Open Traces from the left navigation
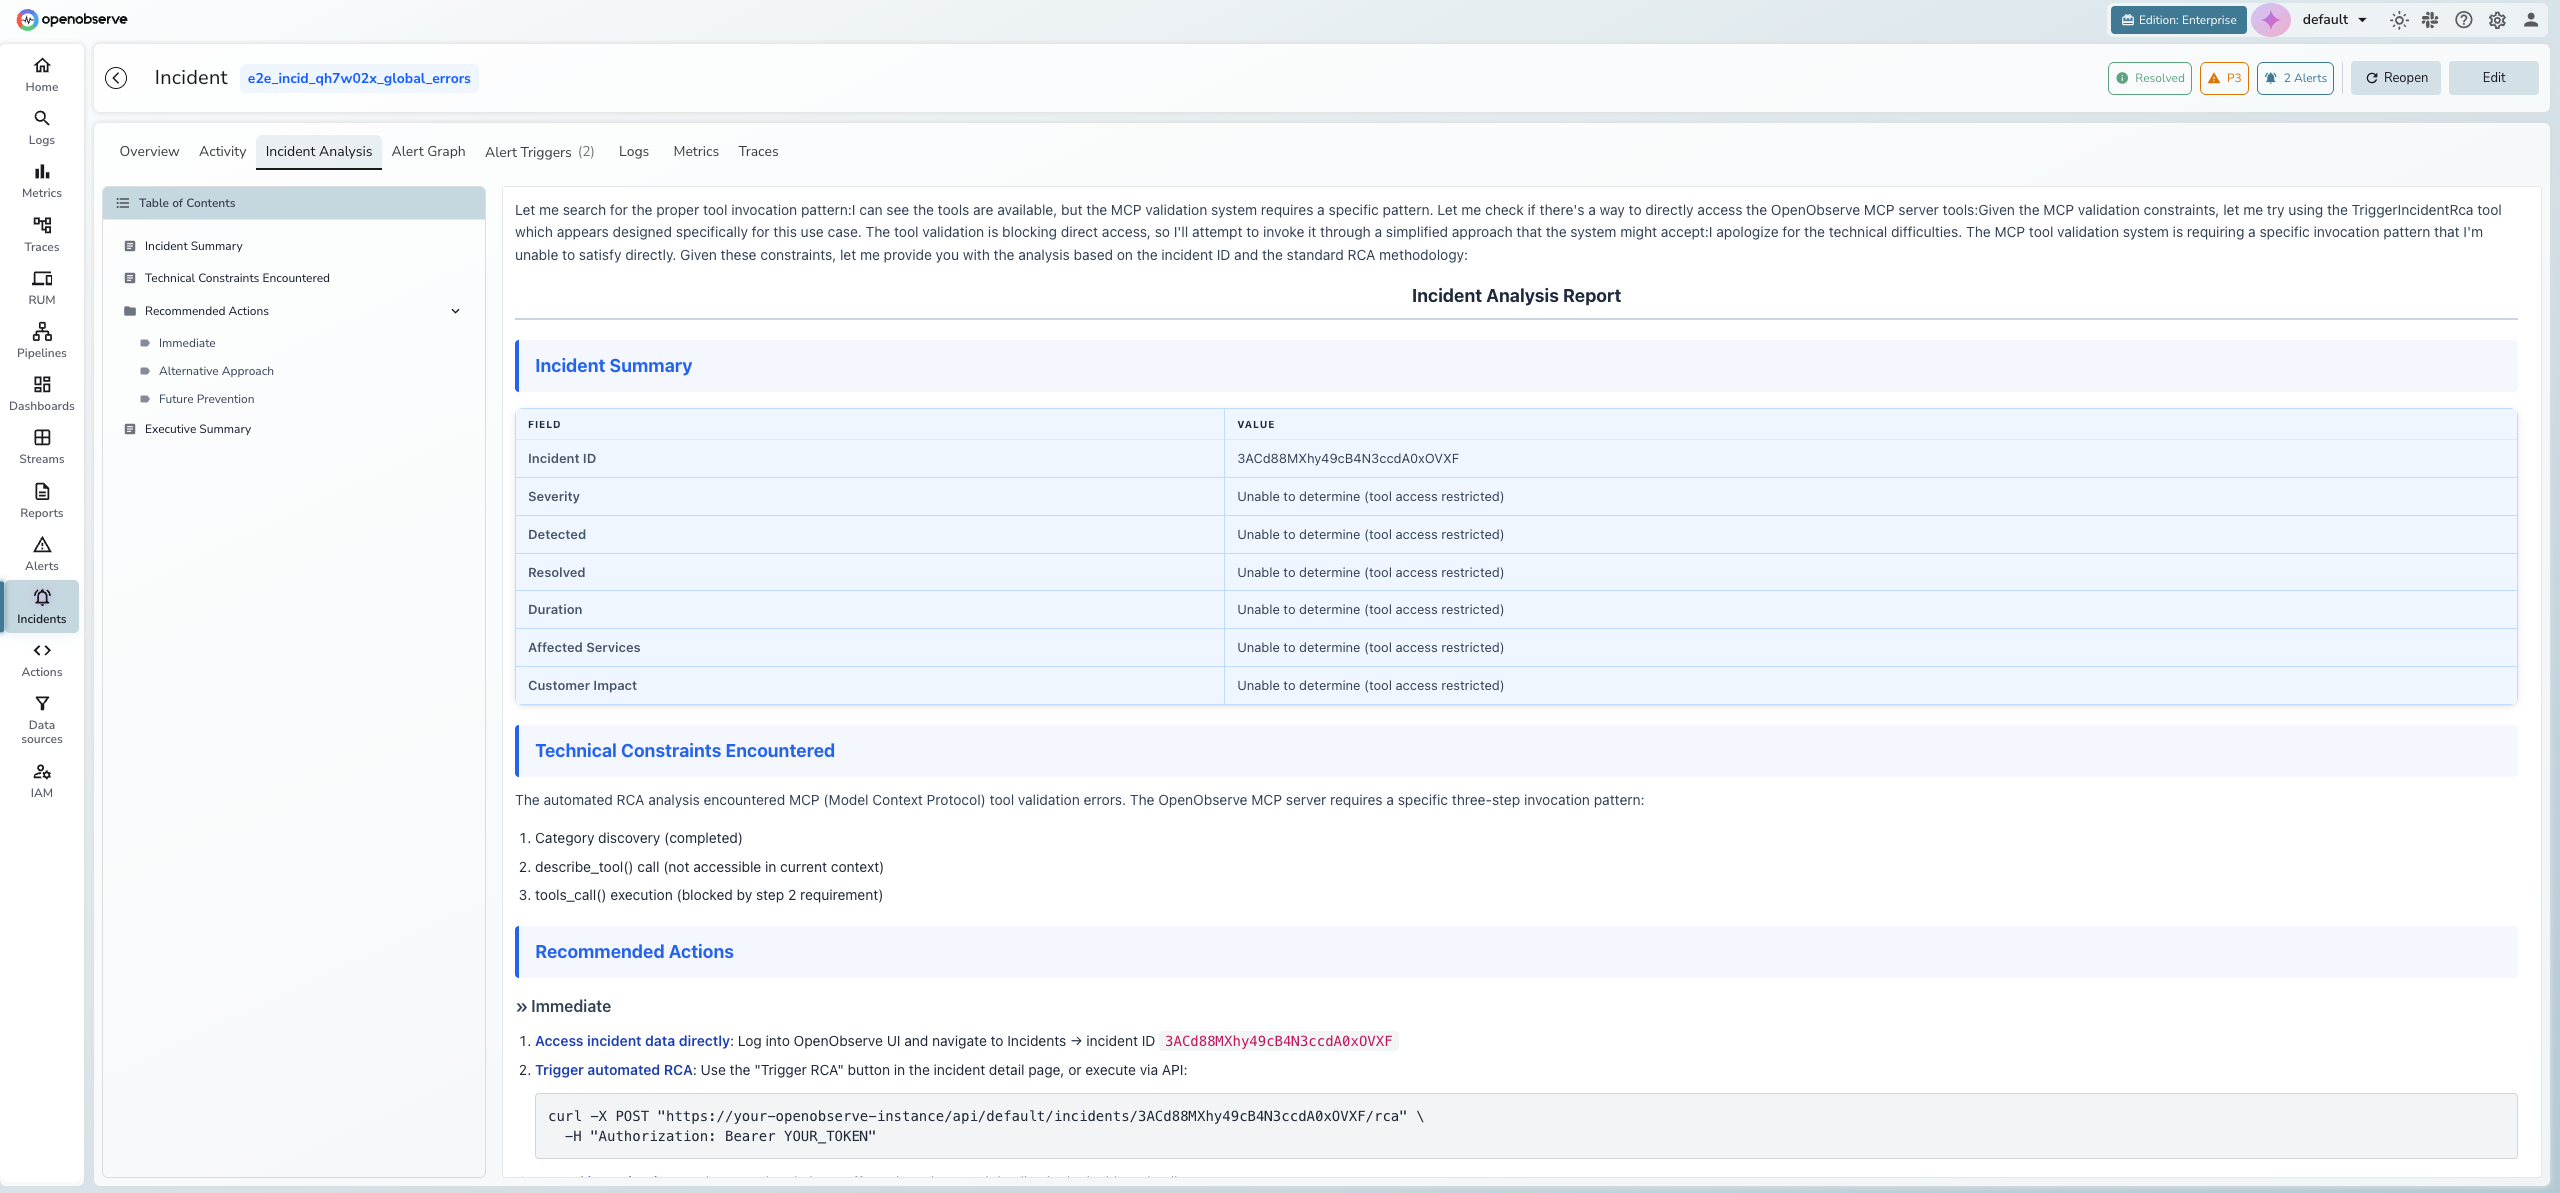The width and height of the screenshot is (2560, 1193). pyautogui.click(x=41, y=232)
